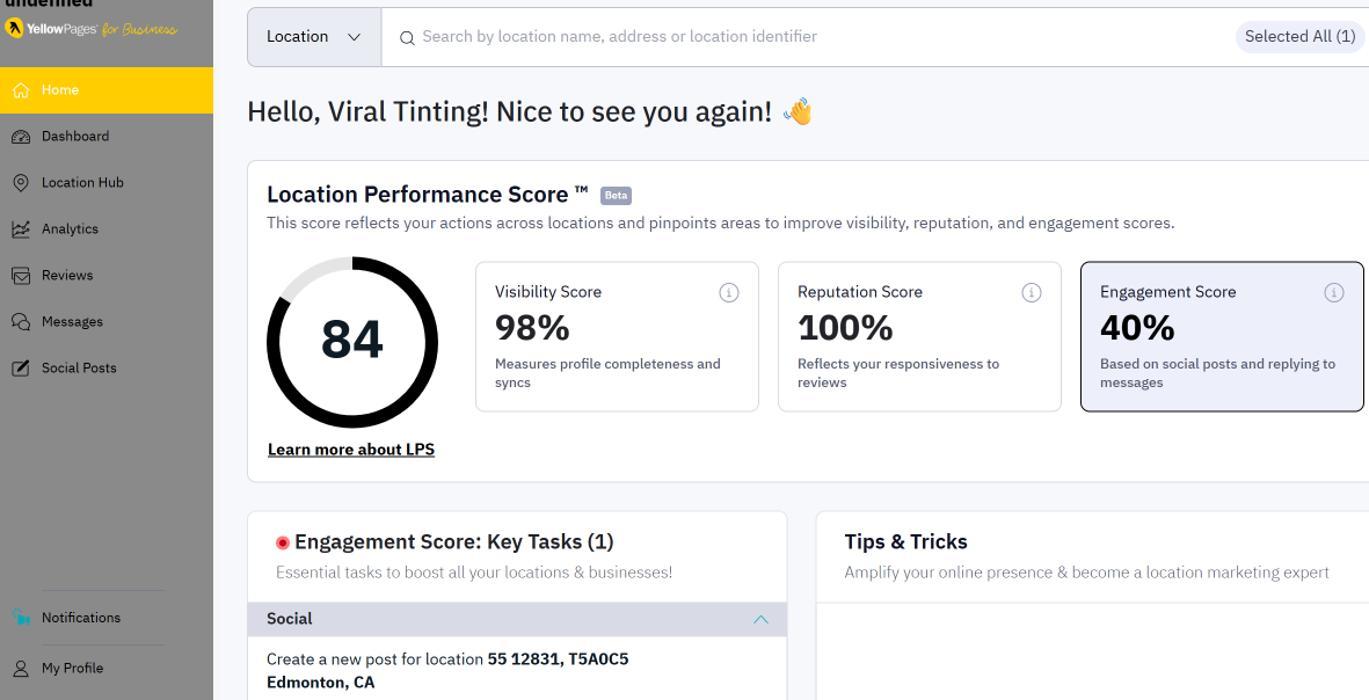Open the Messages chat bubble icon
The image size is (1369, 700).
coord(21,322)
